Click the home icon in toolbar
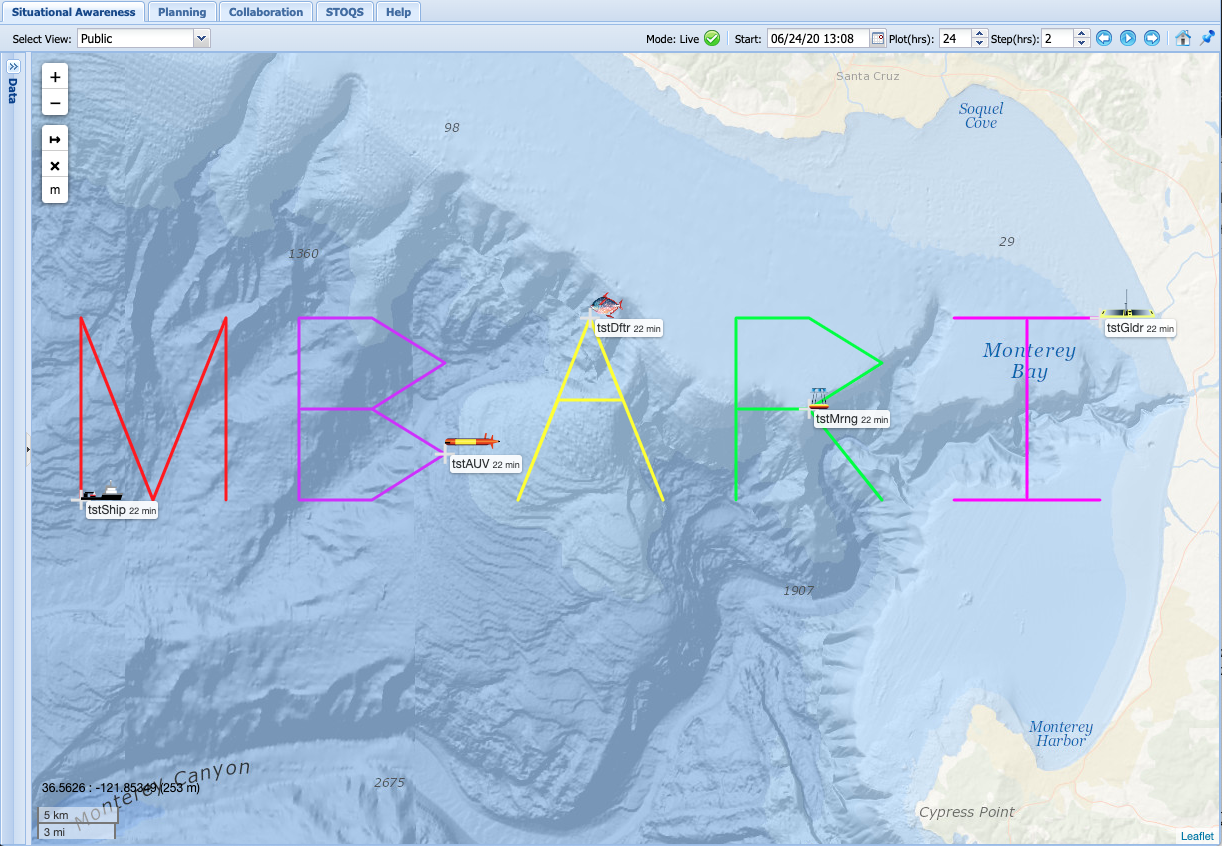This screenshot has height=846, width=1222. (x=1183, y=38)
